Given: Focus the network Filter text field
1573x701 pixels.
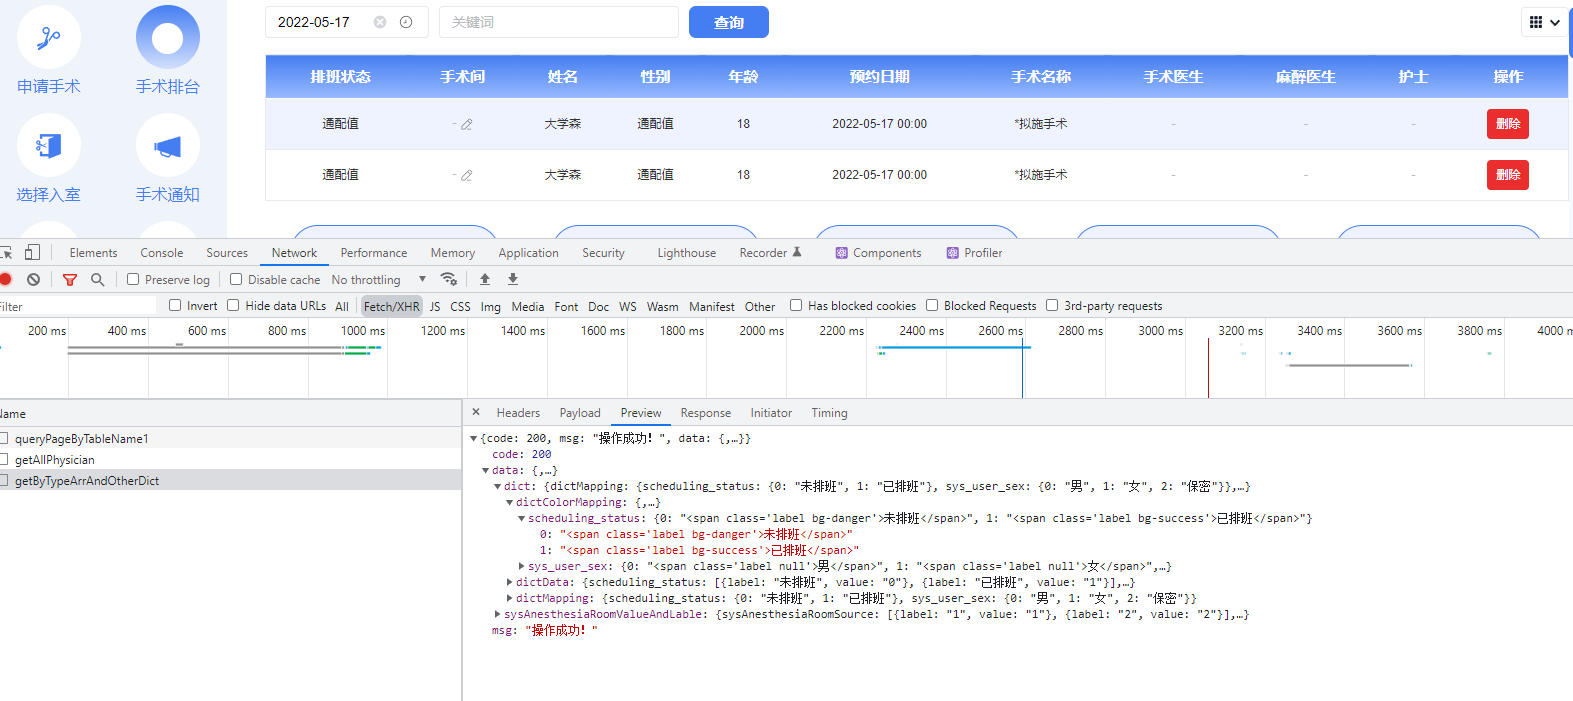Looking at the screenshot, I should [78, 306].
